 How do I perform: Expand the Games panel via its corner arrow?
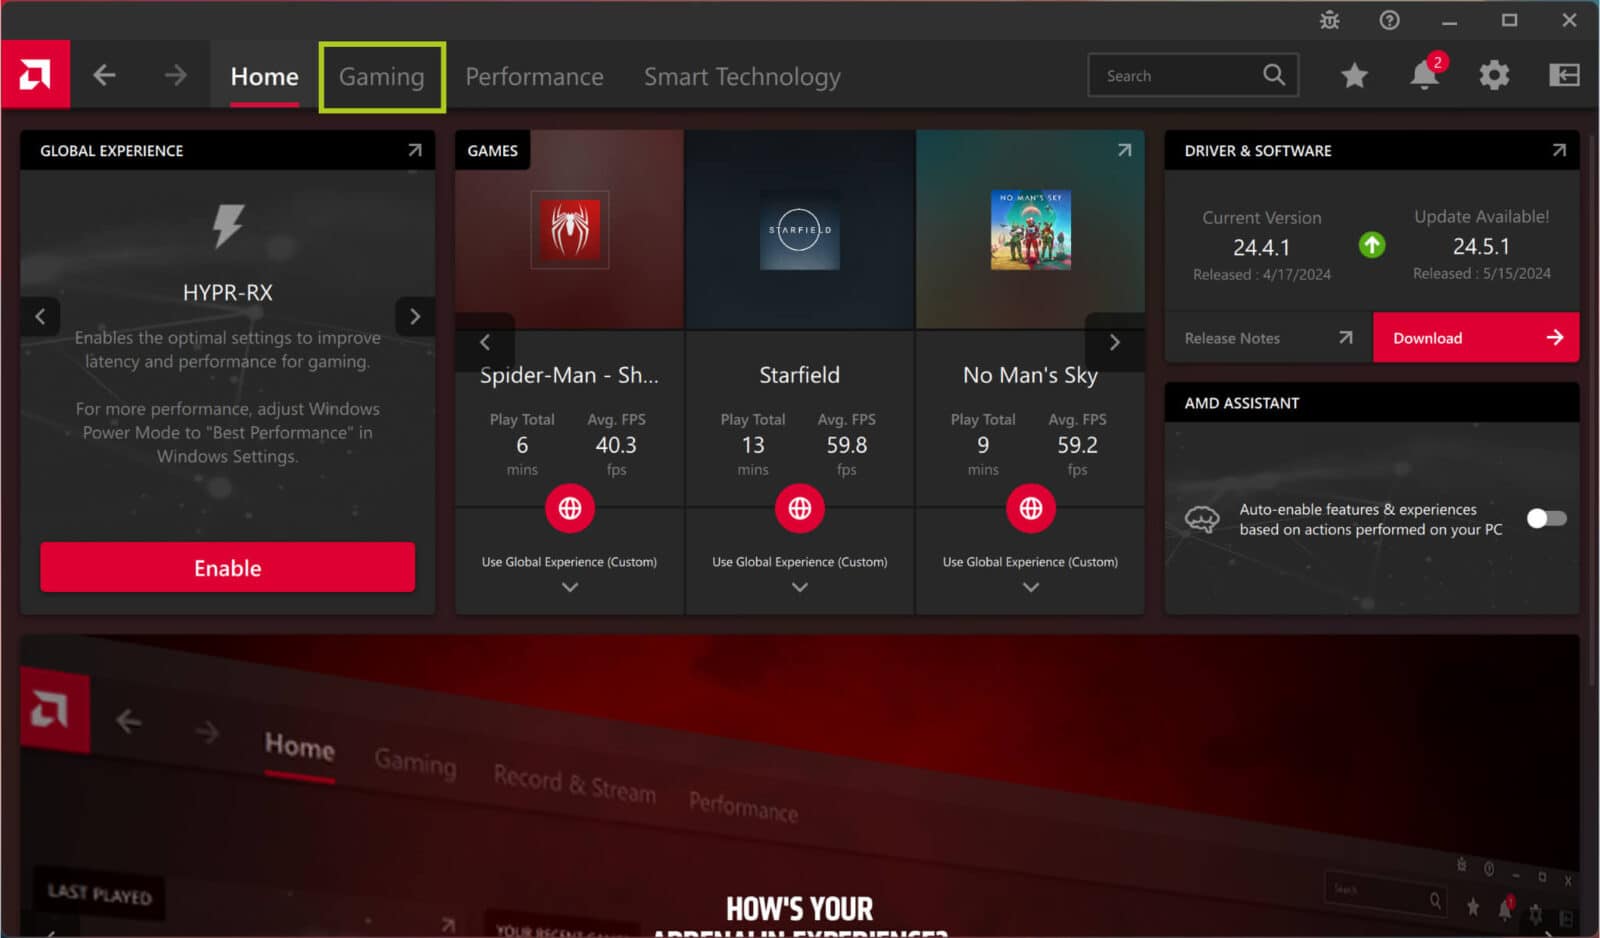1124,150
